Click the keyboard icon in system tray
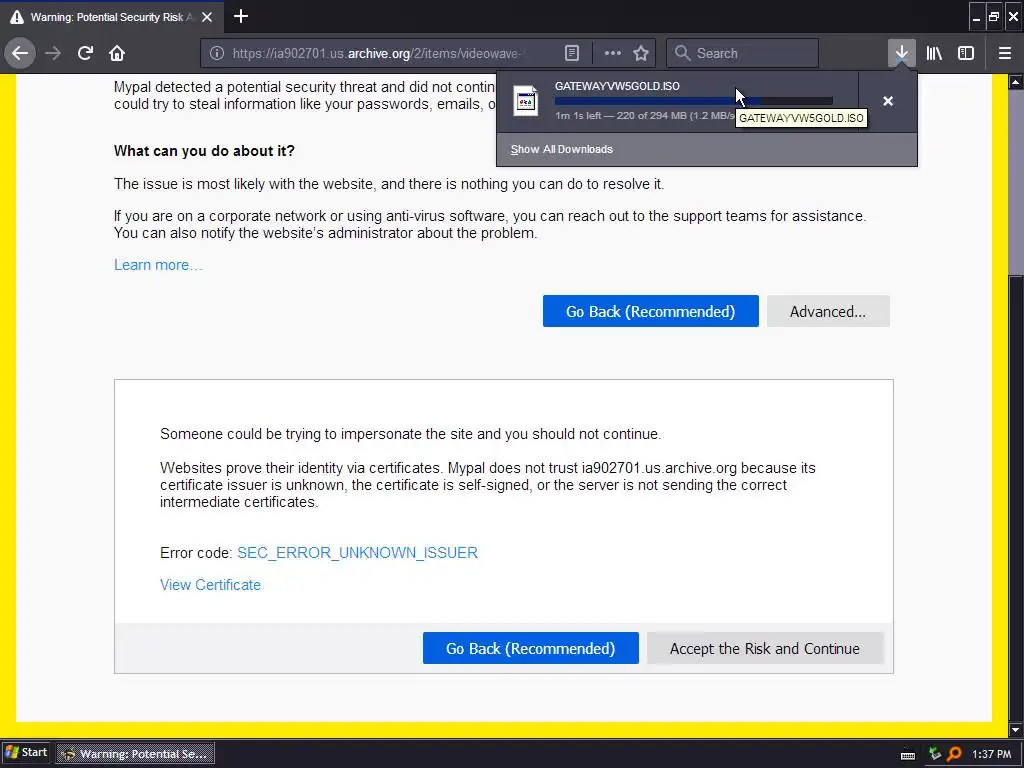Screen dimensions: 1024x768 908,755
